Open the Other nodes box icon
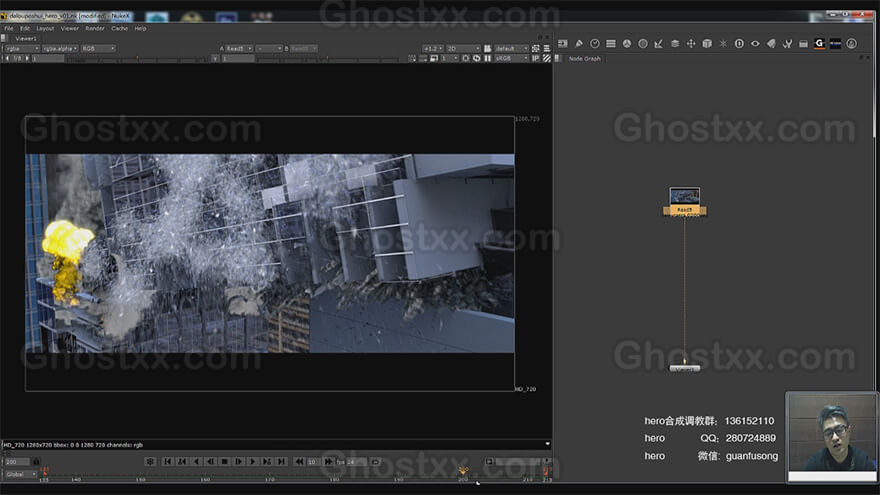This screenshot has width=880, height=495. 803,44
